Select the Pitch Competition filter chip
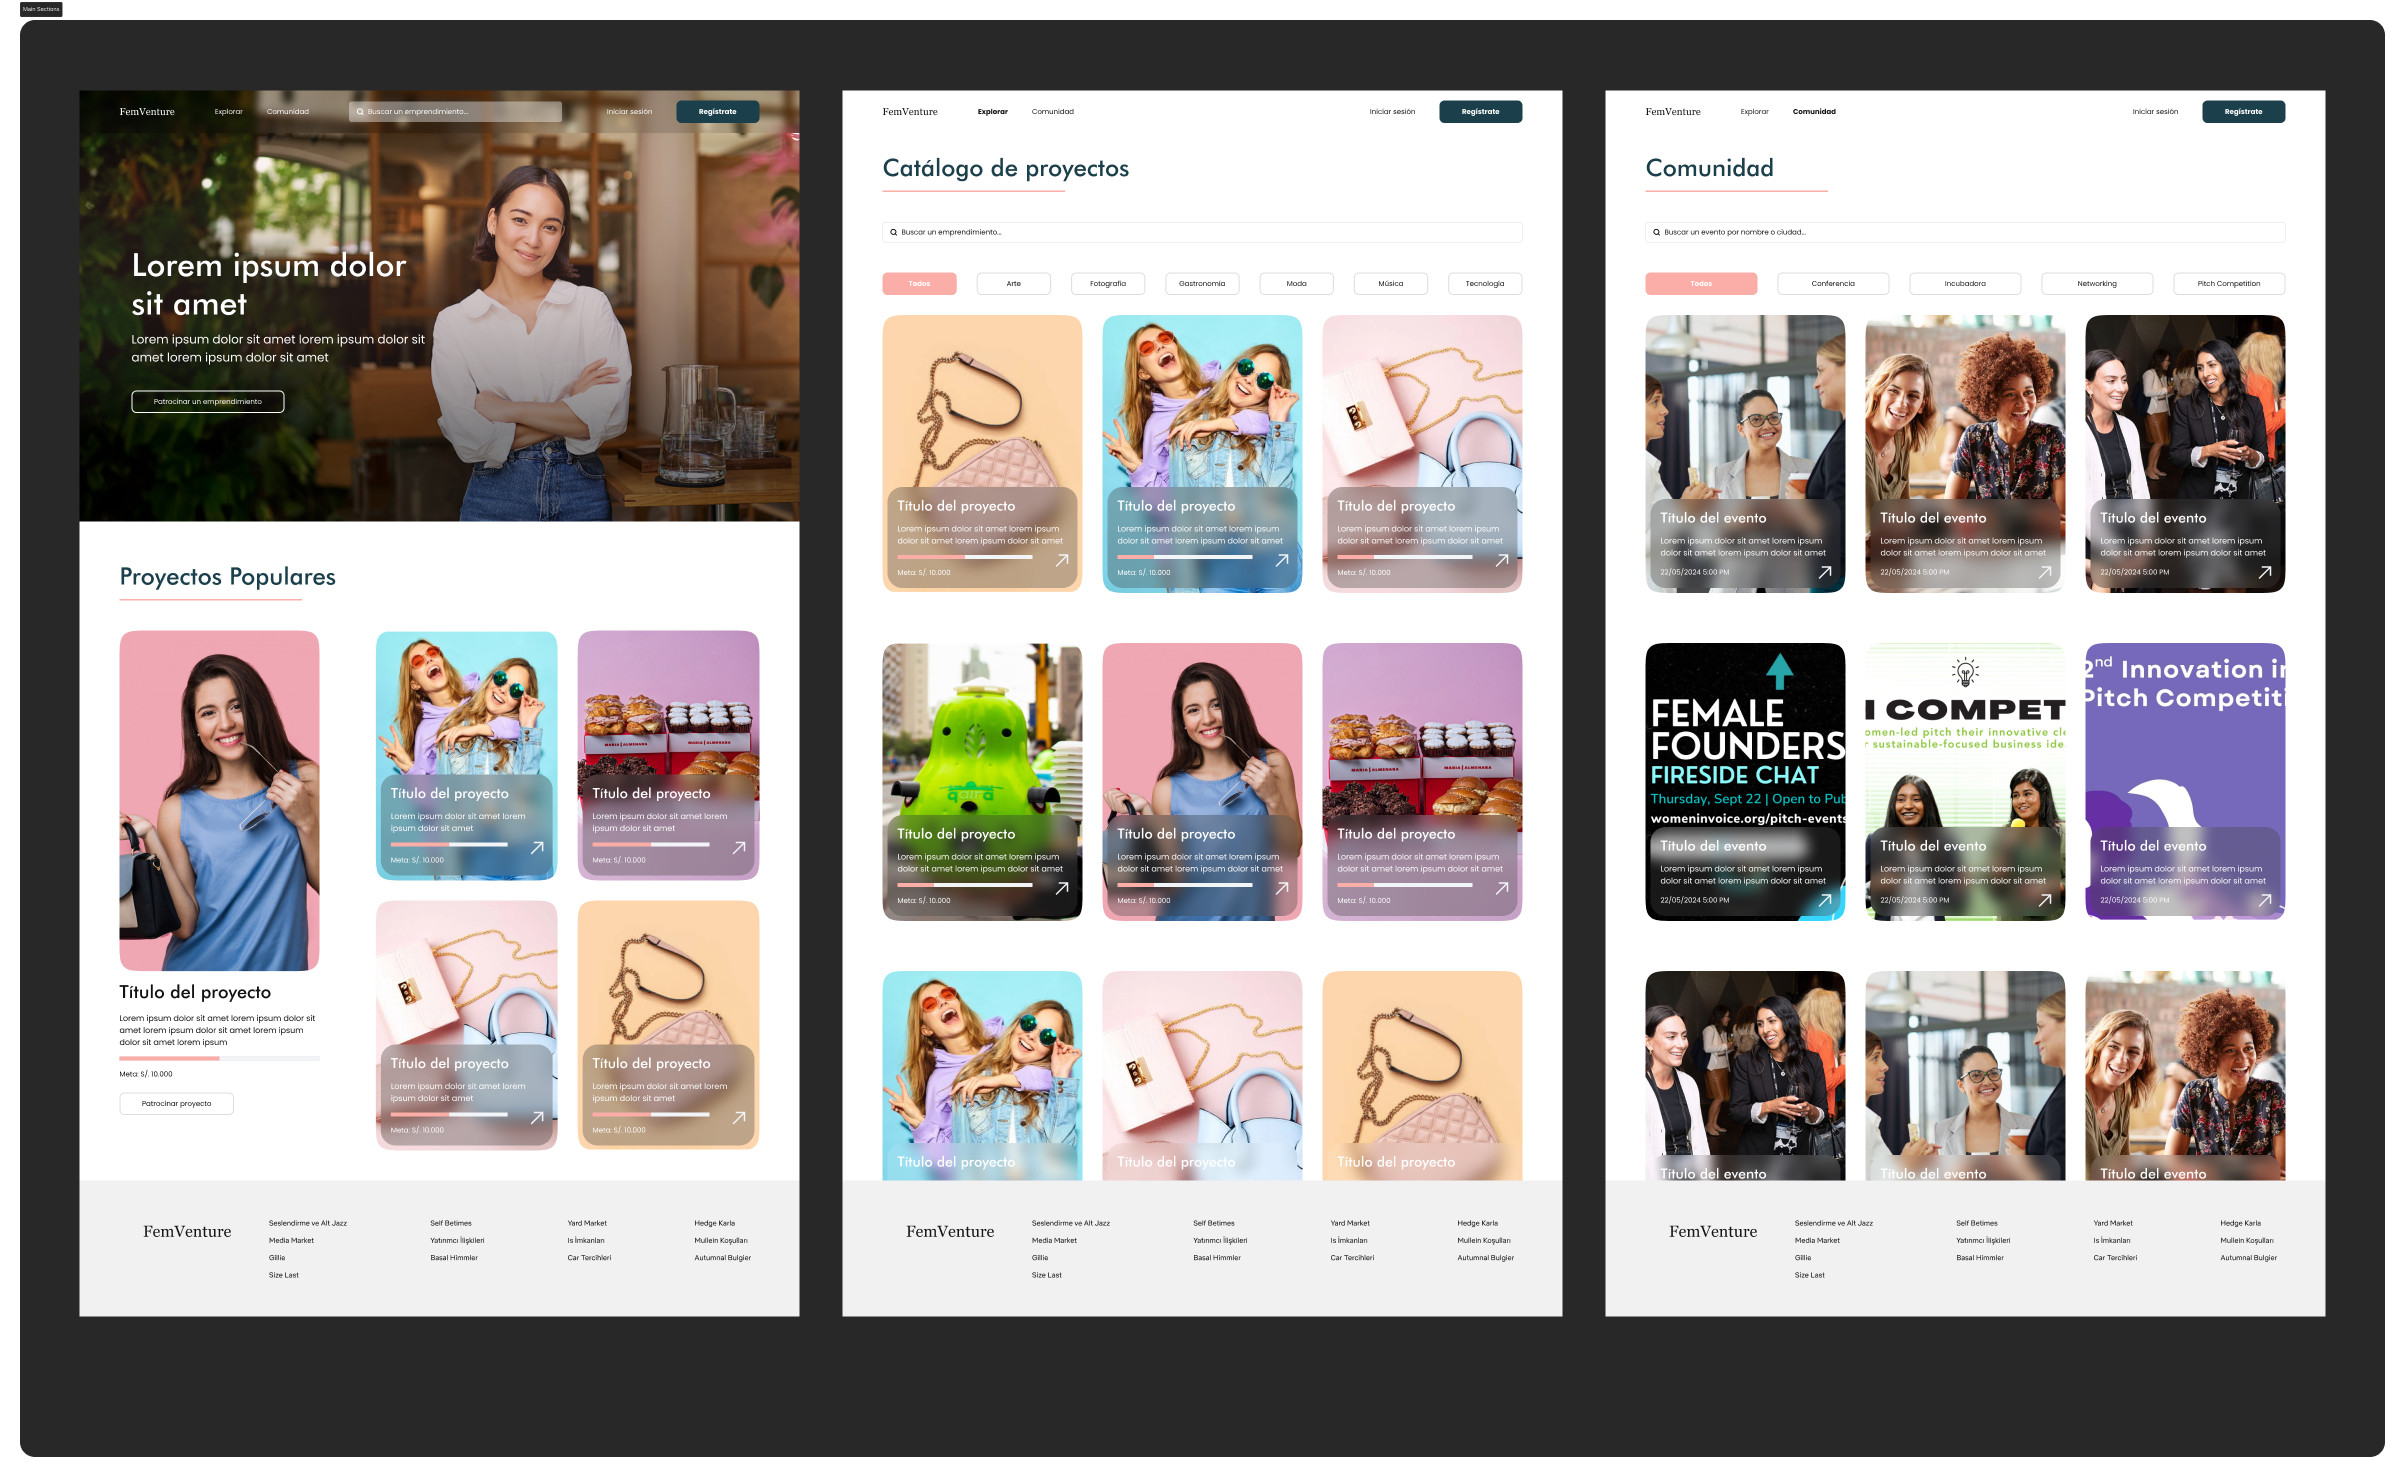This screenshot has height=1477, width=2405. pos(2228,284)
